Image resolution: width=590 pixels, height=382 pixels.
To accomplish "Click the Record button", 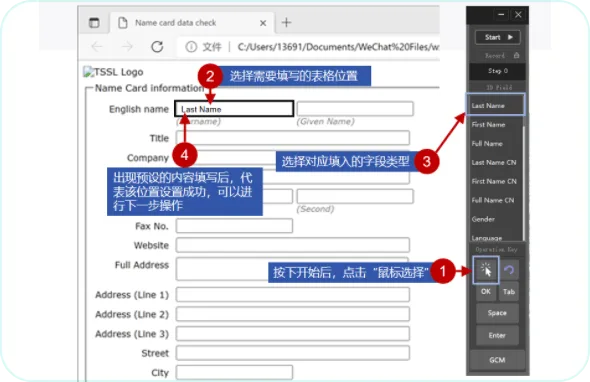I will tap(494, 56).
